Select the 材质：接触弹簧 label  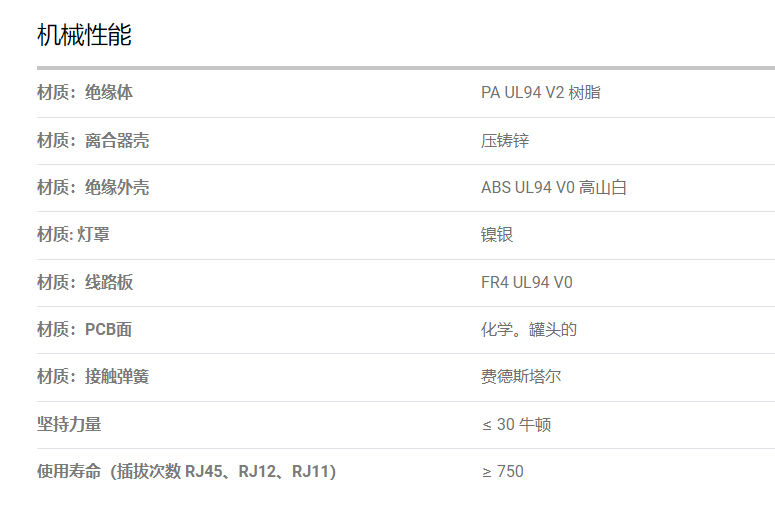pyautogui.click(x=93, y=377)
